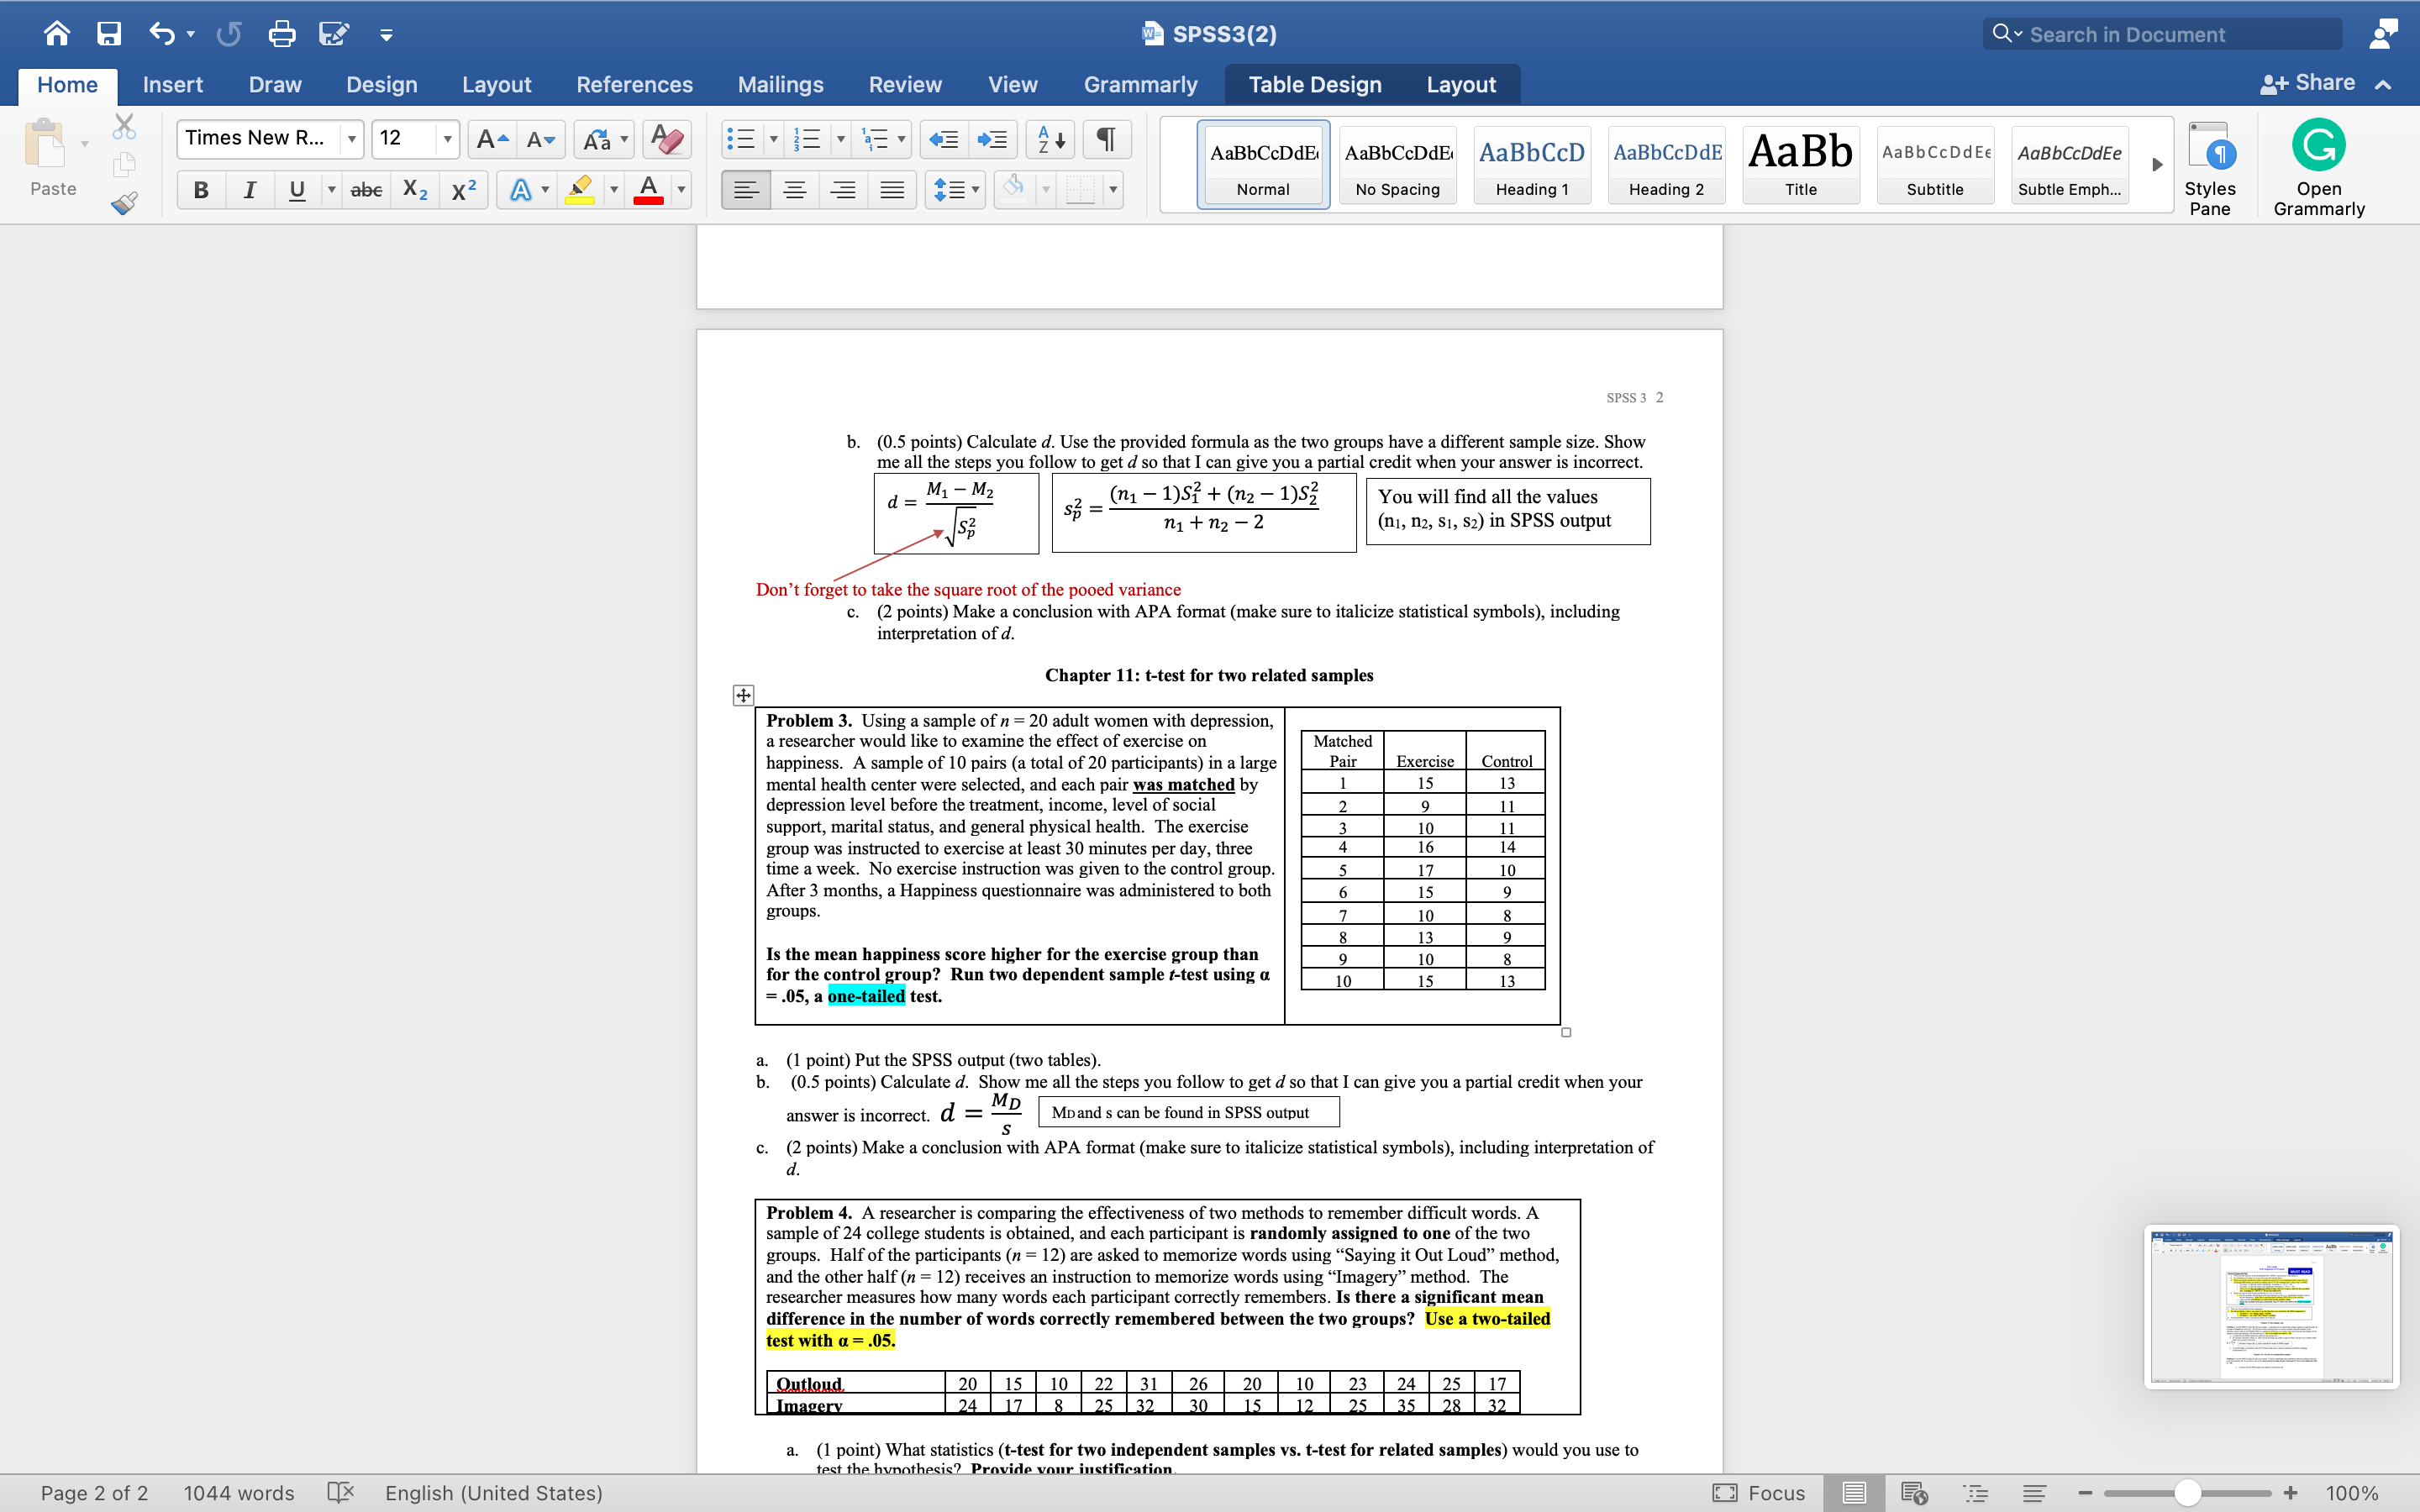This screenshot has height=1512, width=2420.
Task: Open the Review ribbon tab
Action: [905, 84]
